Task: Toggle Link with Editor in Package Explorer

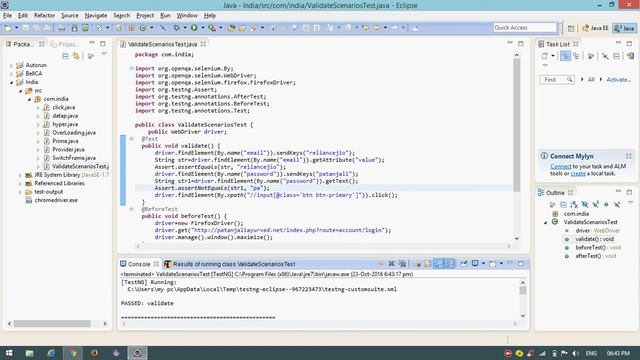Action: pyautogui.click(x=76, y=56)
